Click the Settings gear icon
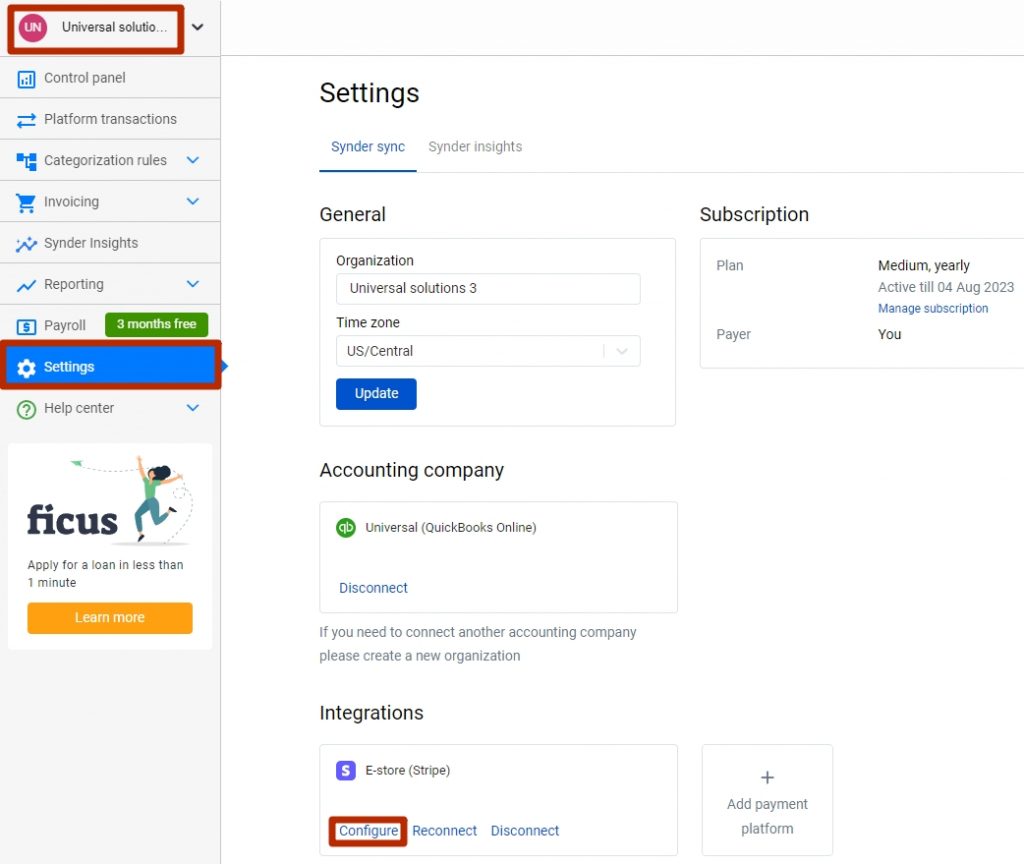Viewport: 1024px width, 864px height. tap(26, 368)
